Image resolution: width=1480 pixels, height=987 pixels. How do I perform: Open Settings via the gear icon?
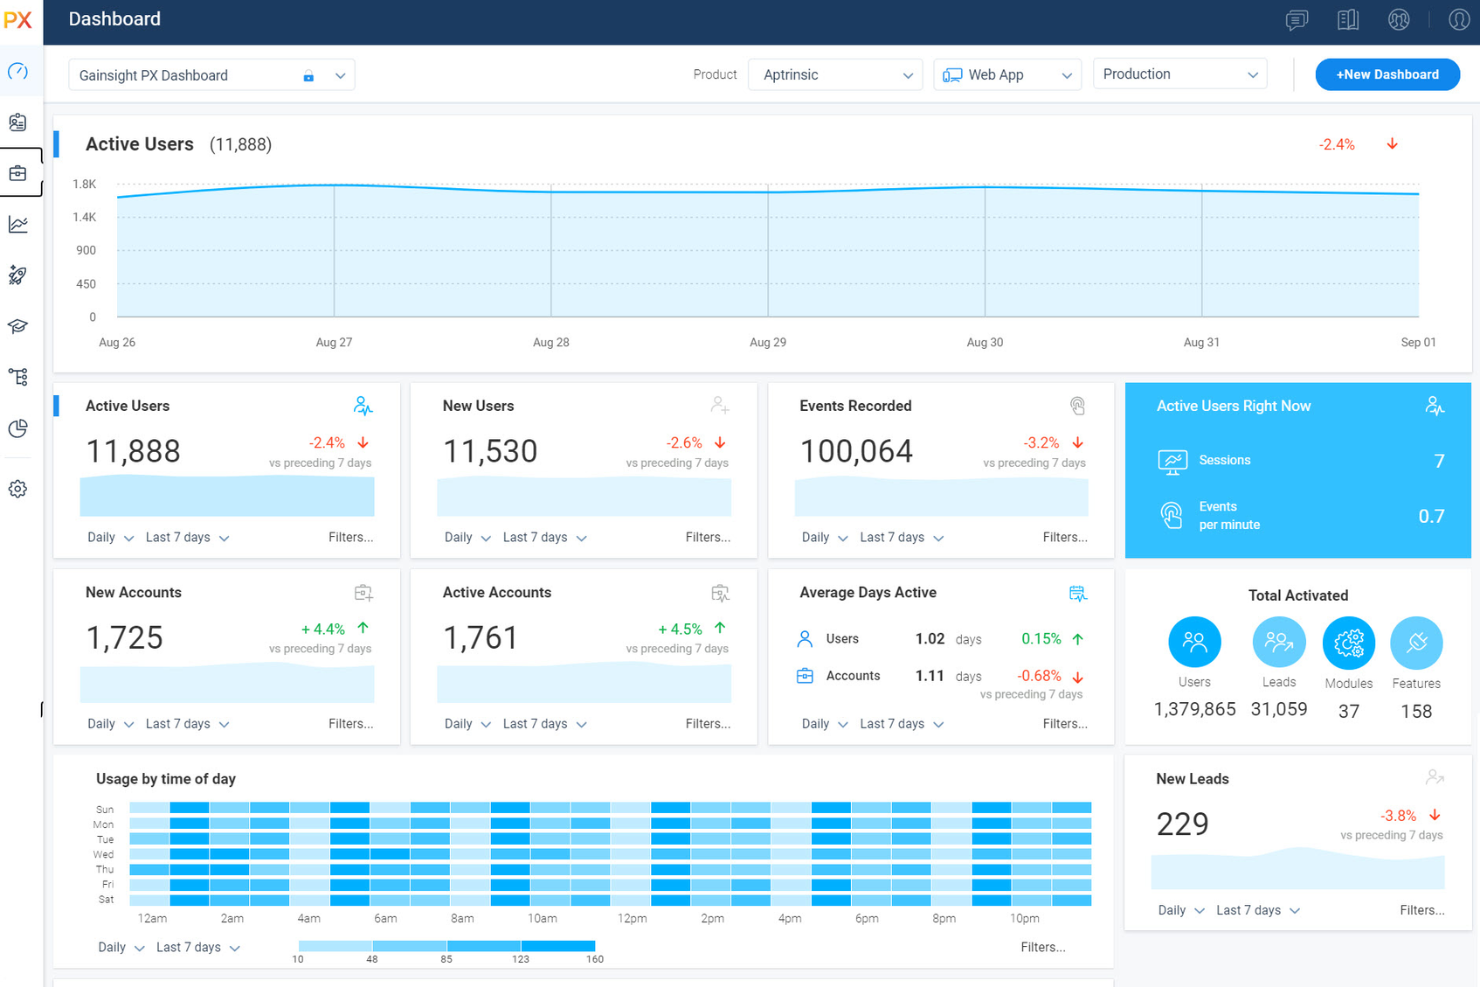pos(18,488)
